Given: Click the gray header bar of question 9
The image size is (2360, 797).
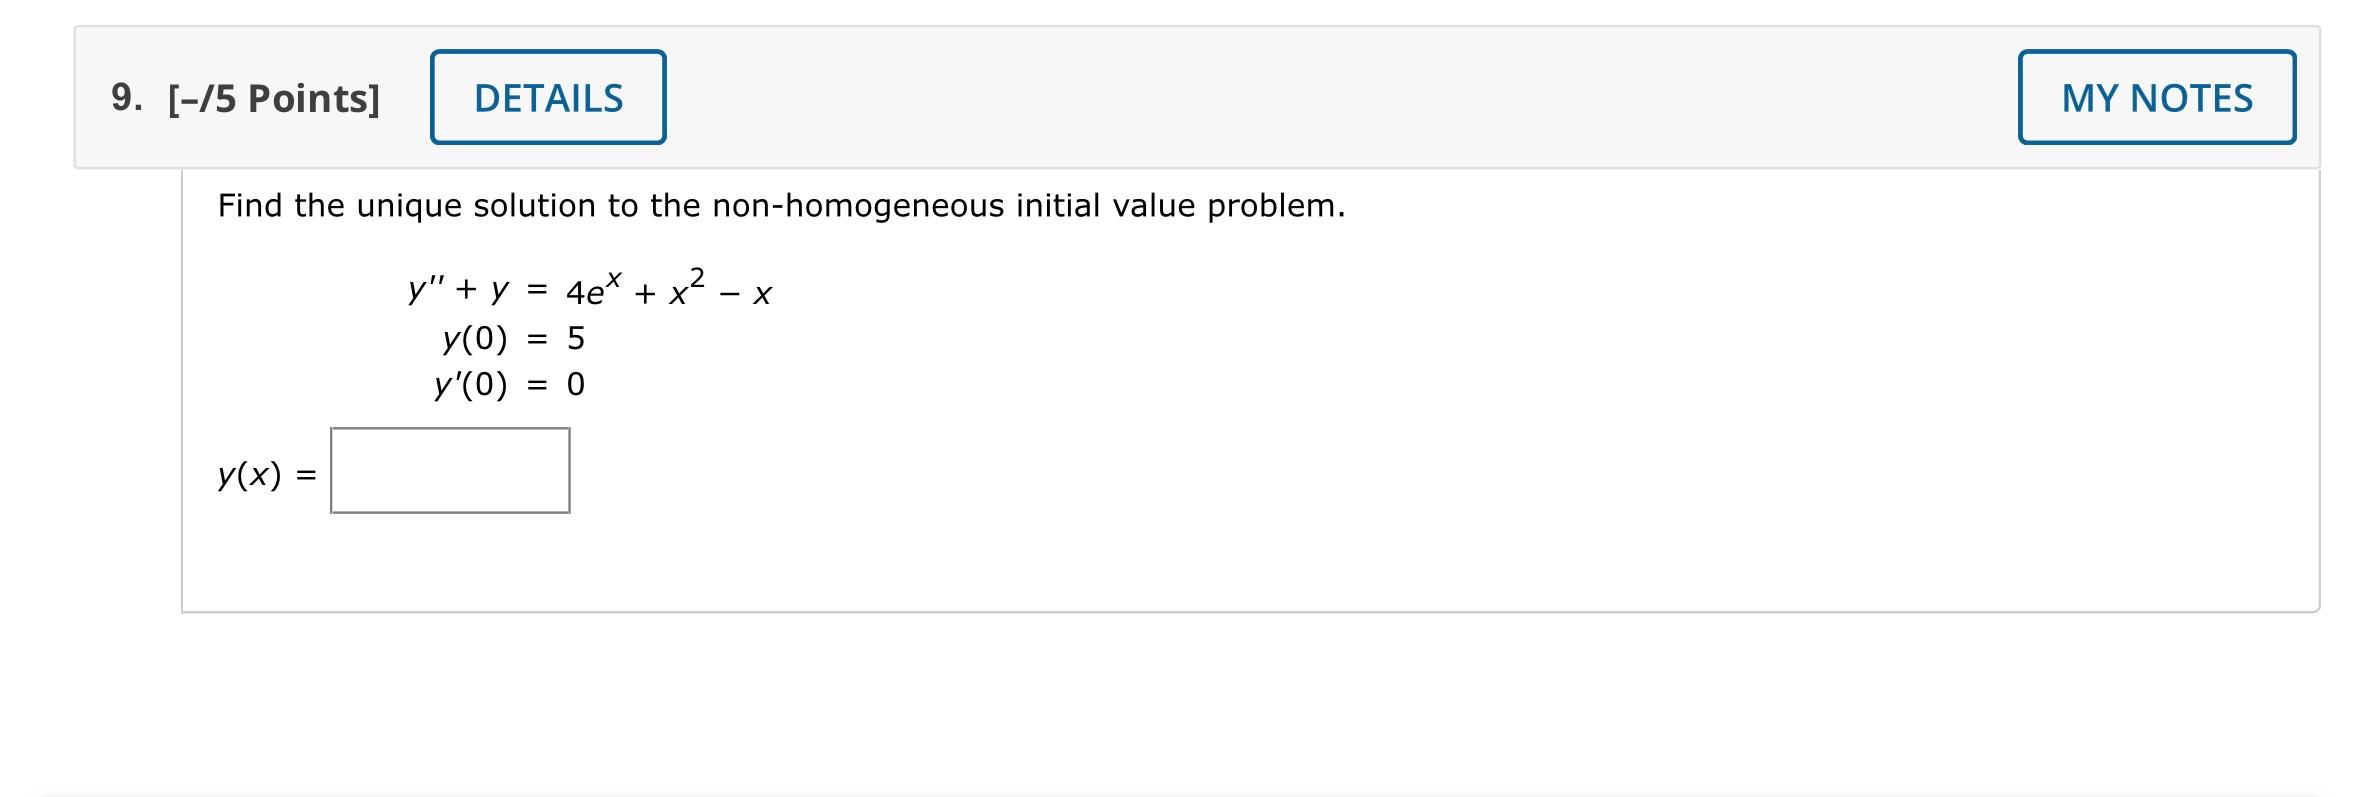Looking at the screenshot, I should (x=1200, y=97).
